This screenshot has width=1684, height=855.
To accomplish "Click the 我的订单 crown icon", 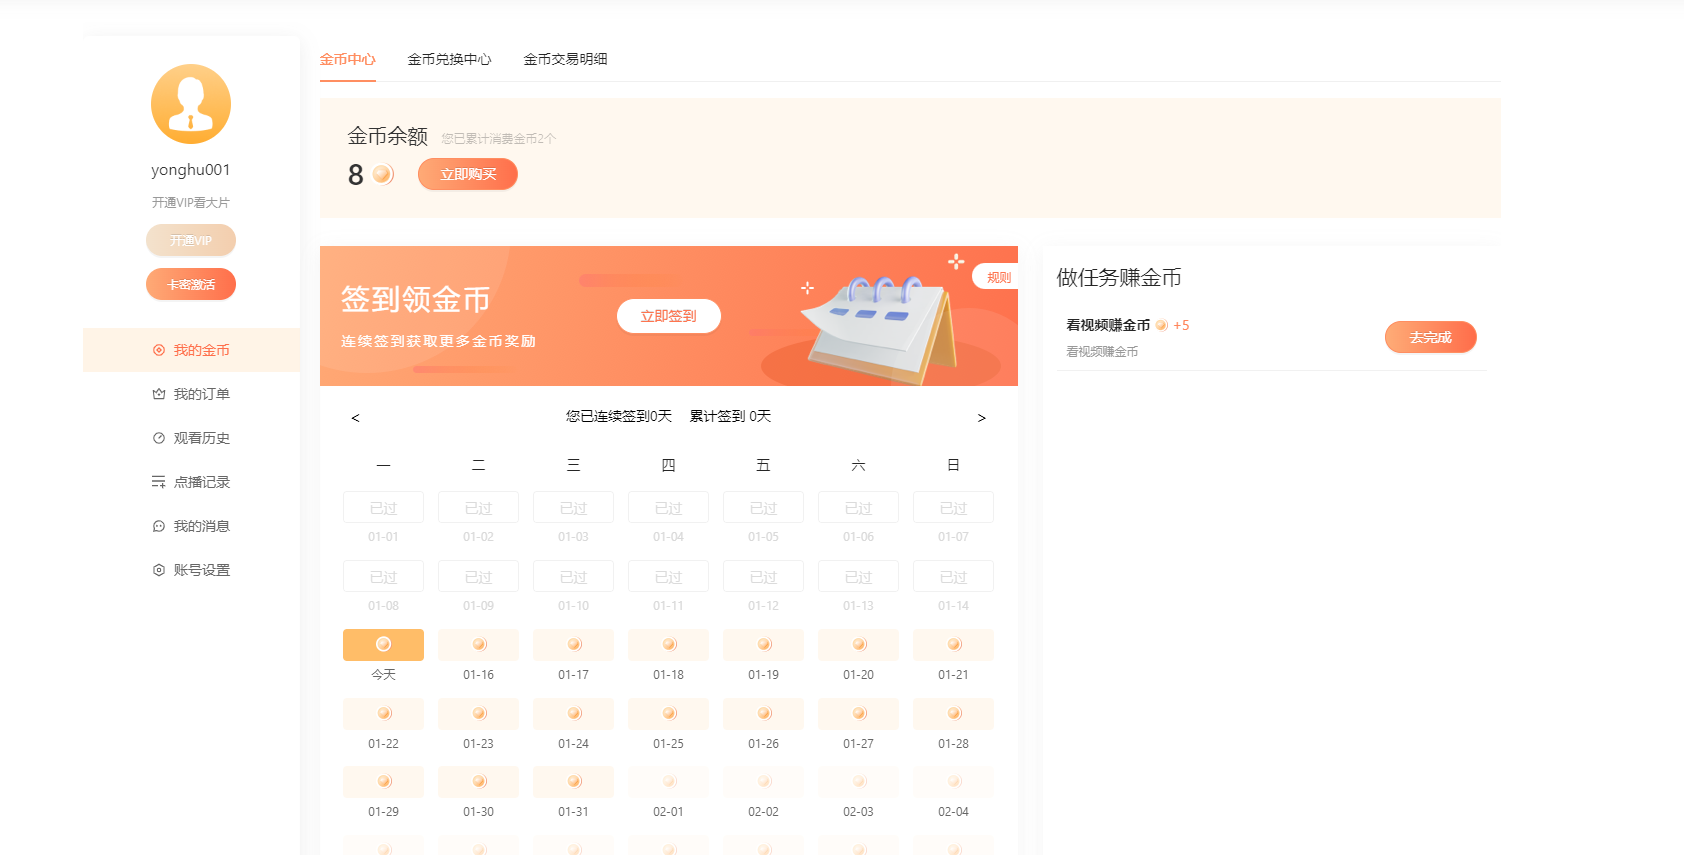I will [158, 394].
